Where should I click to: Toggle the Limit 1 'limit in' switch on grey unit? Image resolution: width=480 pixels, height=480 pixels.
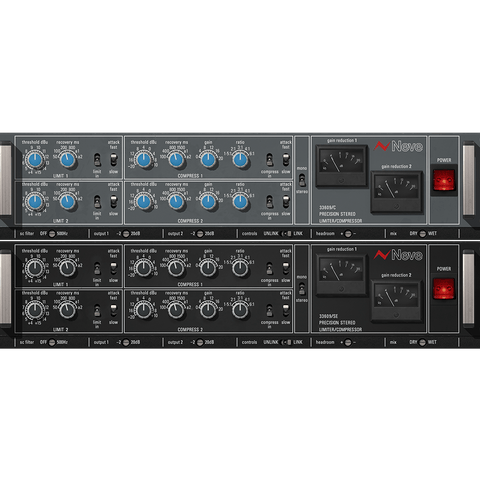(x=97, y=160)
